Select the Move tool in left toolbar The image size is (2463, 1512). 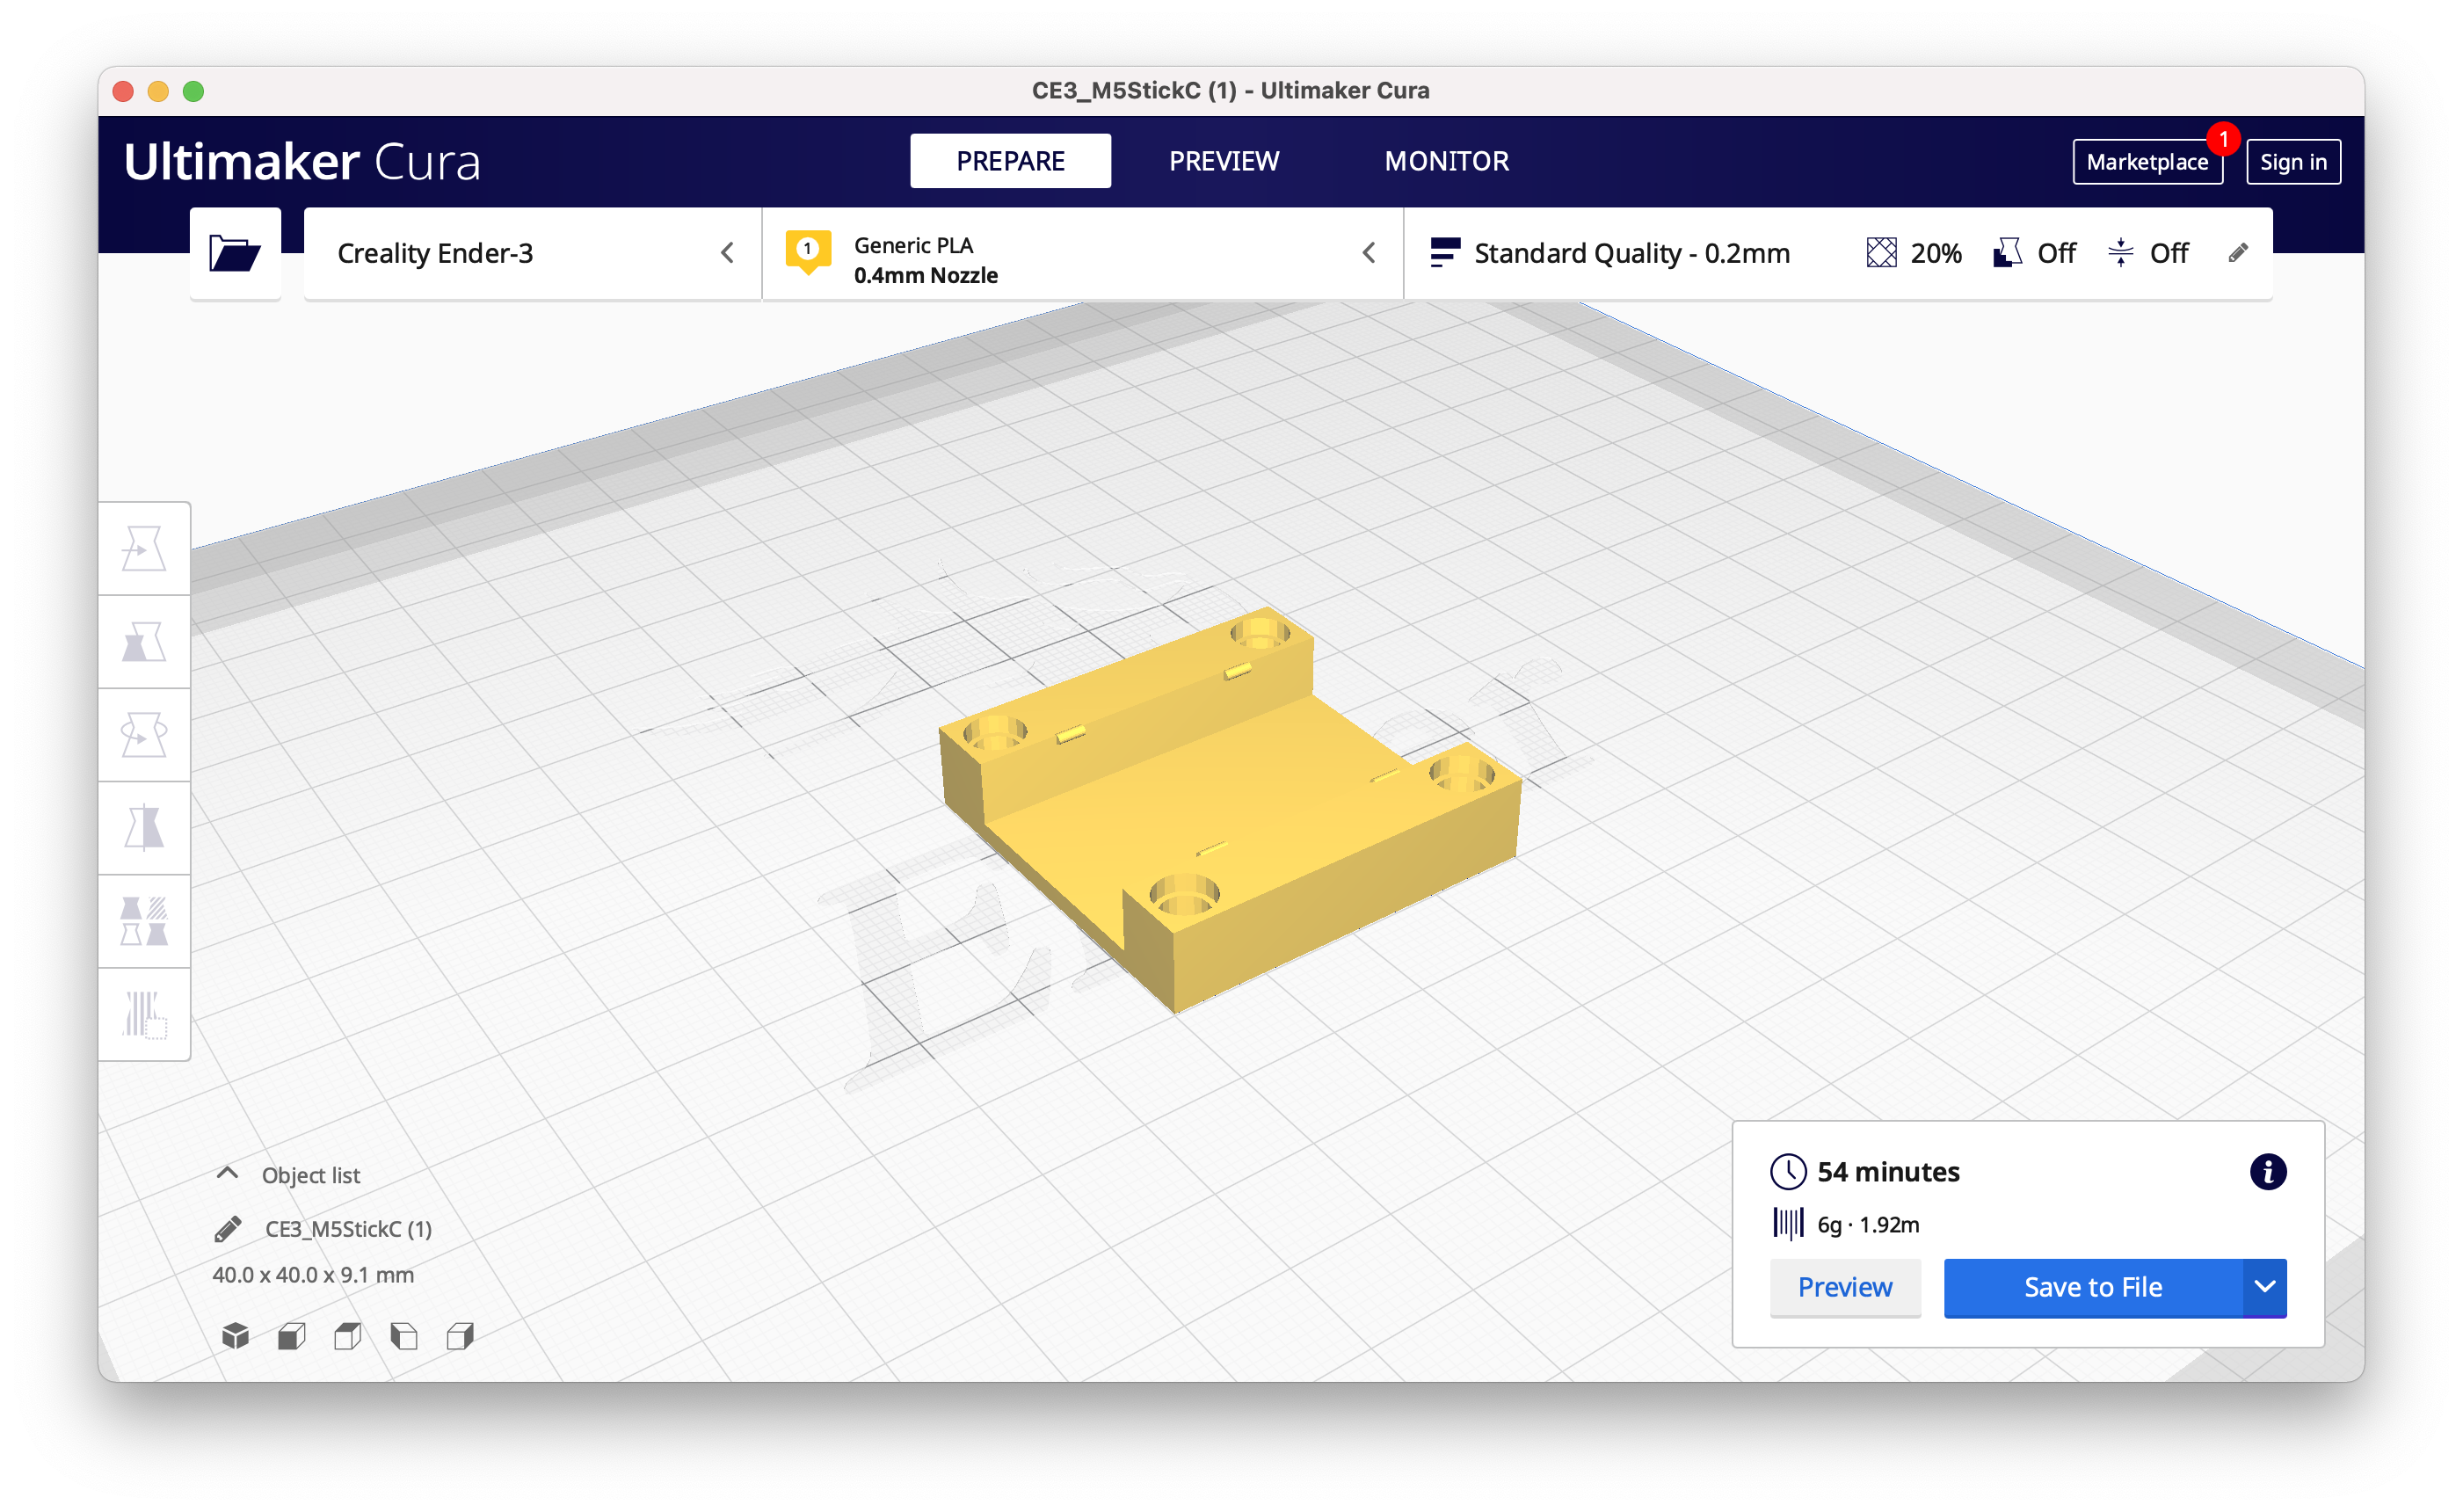point(144,549)
